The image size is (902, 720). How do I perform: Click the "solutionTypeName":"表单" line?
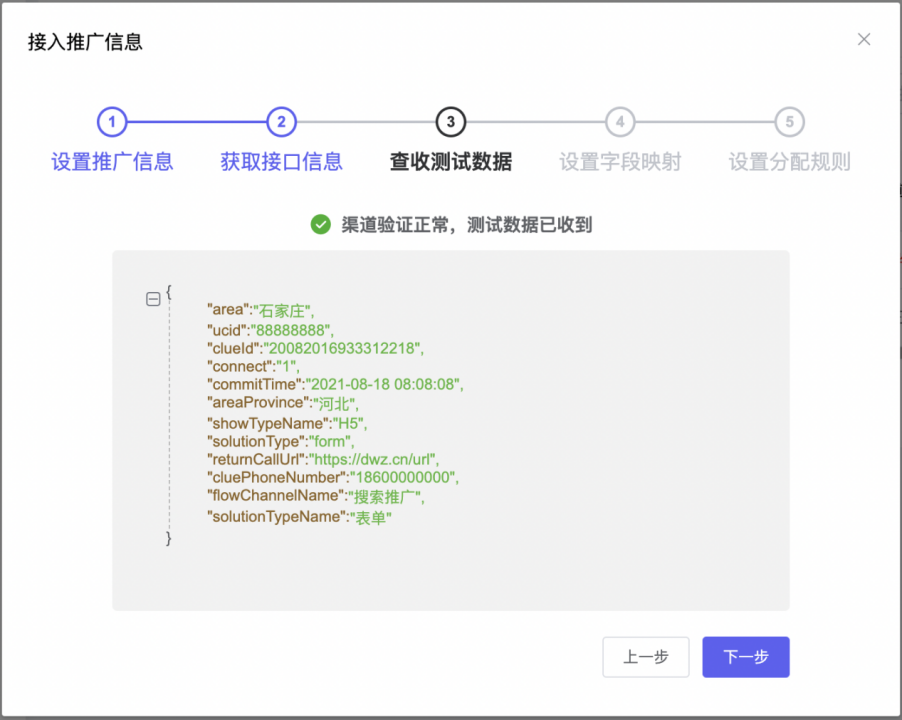coord(299,518)
